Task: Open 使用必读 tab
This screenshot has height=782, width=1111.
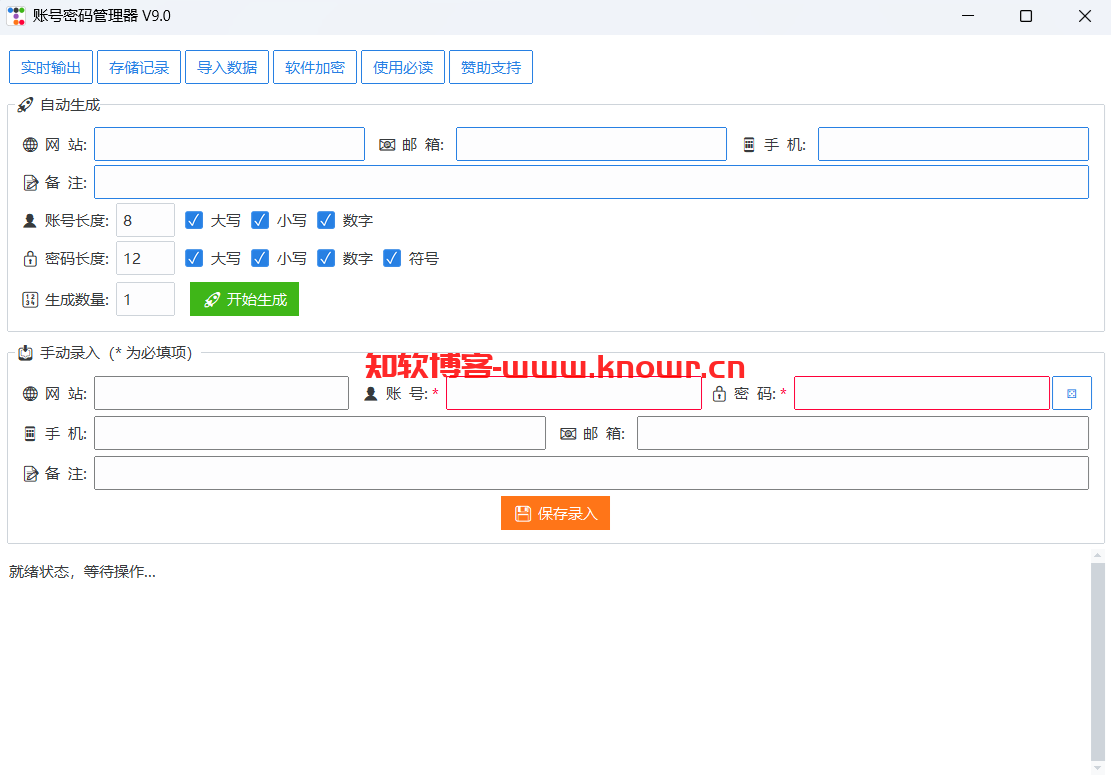Action: tap(402, 67)
